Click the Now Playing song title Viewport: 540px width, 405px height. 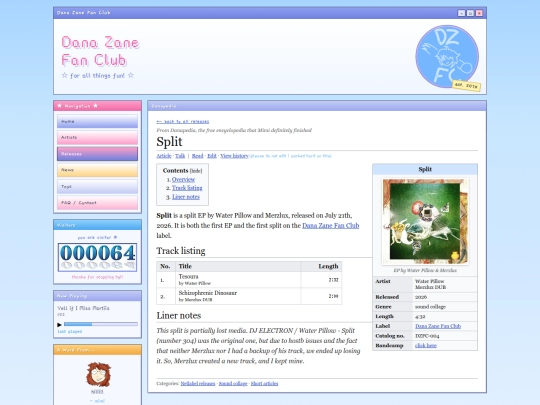(x=83, y=308)
